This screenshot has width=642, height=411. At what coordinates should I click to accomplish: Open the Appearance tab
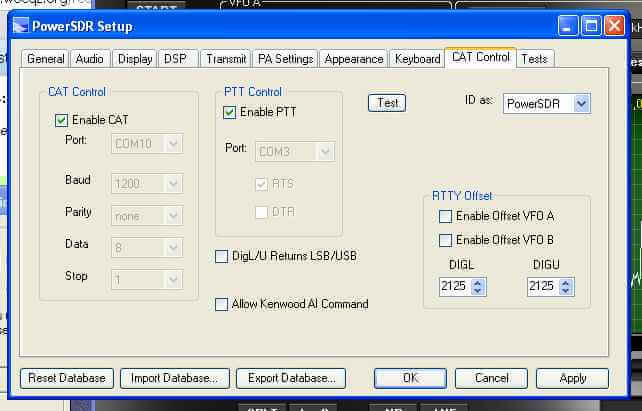pyautogui.click(x=354, y=59)
